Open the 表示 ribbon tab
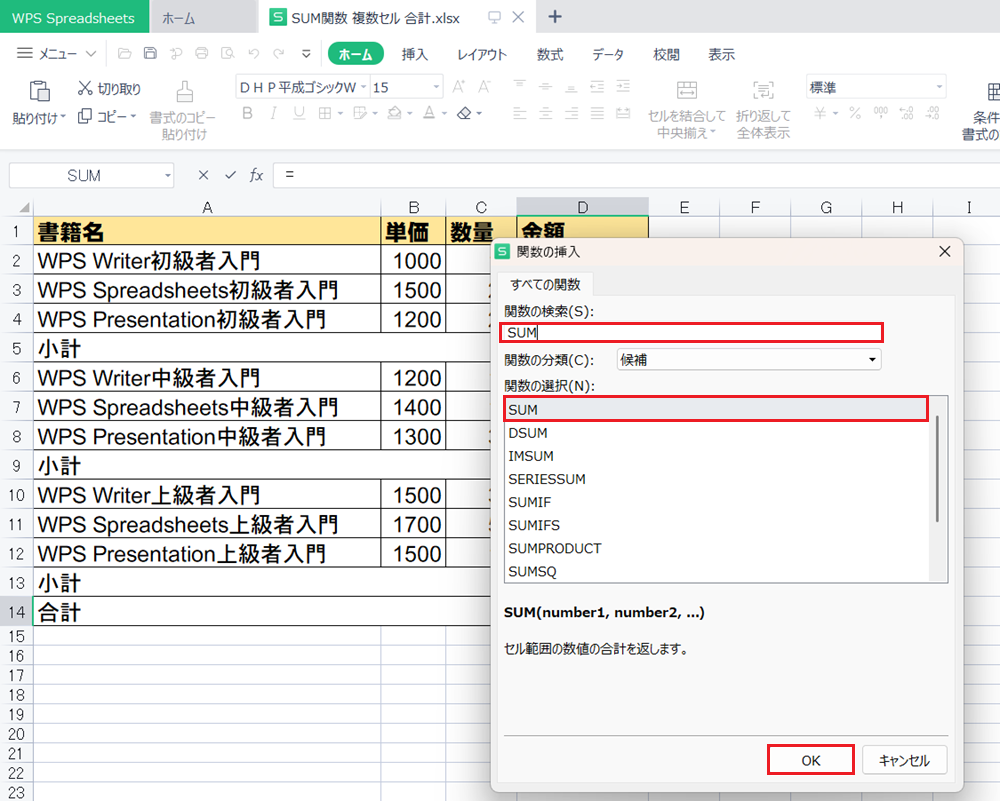1000x801 pixels. click(x=721, y=54)
